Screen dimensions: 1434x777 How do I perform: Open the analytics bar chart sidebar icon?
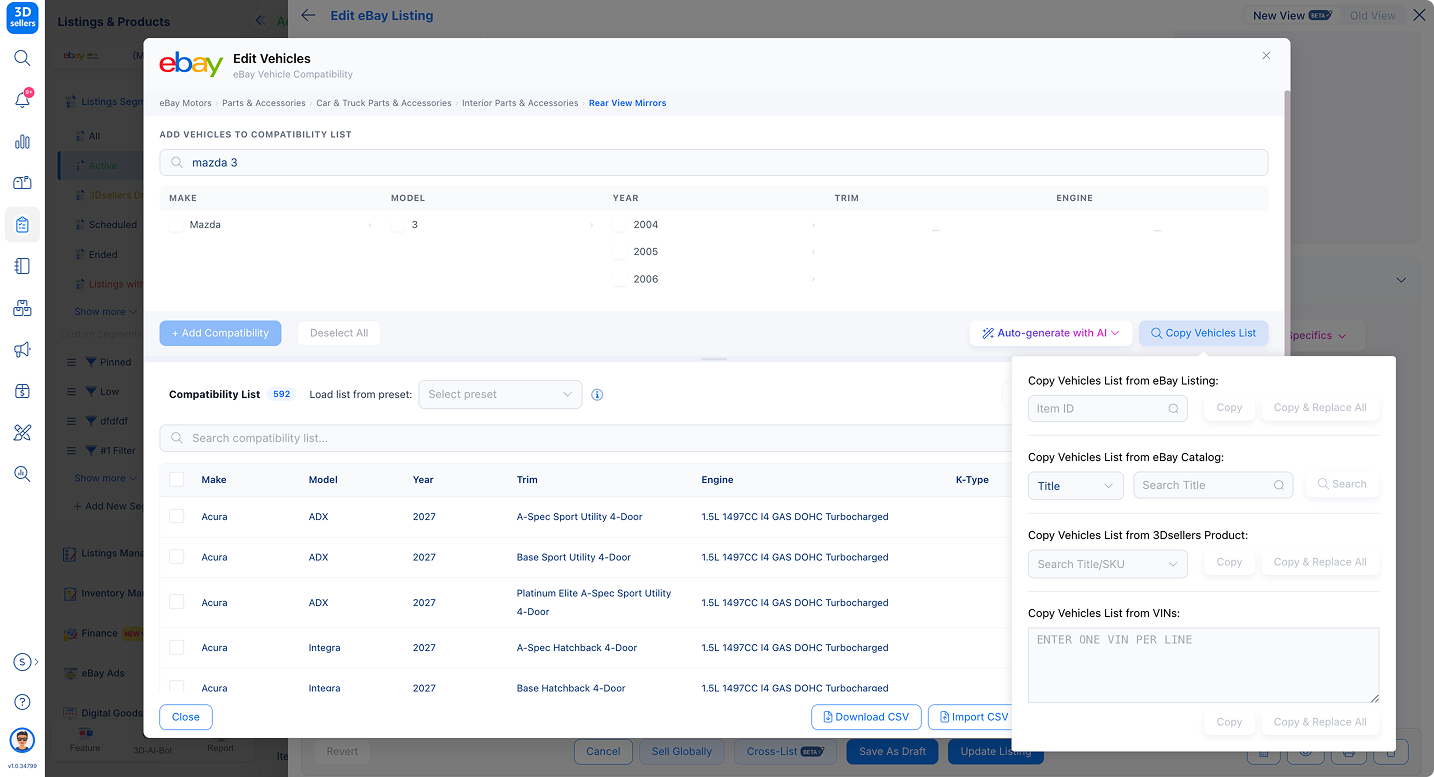click(22, 142)
